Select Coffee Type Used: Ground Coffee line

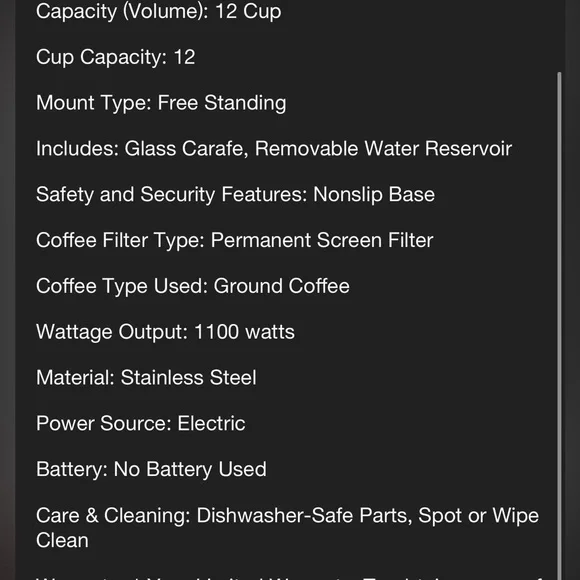(193, 286)
